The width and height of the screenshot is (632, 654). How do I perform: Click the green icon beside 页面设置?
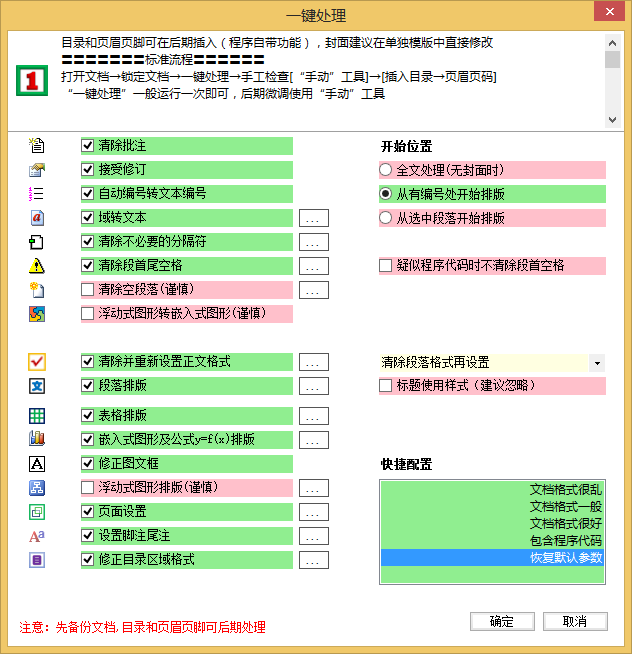click(x=37, y=512)
